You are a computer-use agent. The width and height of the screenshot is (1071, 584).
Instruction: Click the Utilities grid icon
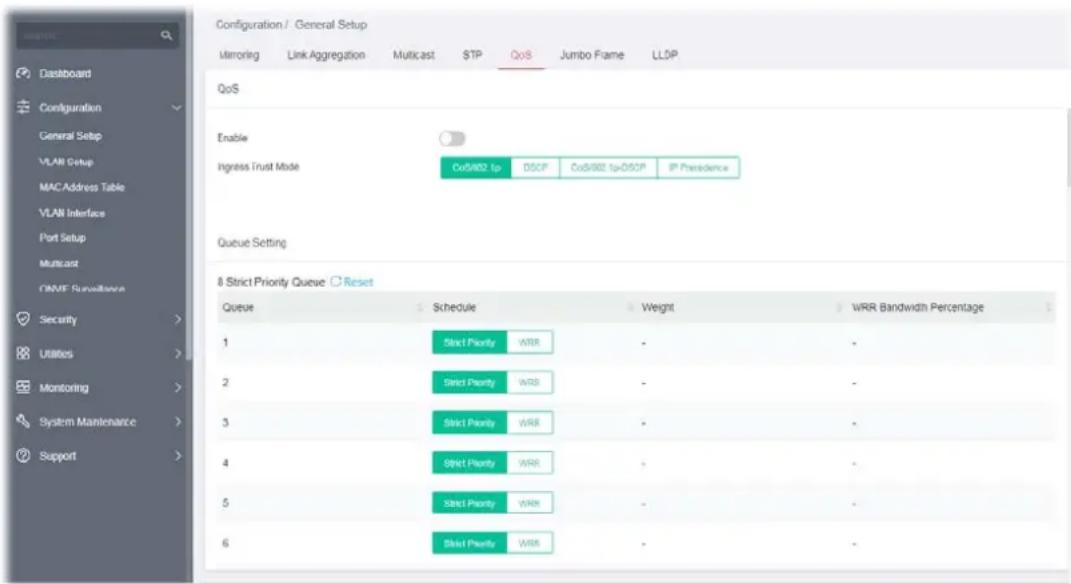point(23,353)
